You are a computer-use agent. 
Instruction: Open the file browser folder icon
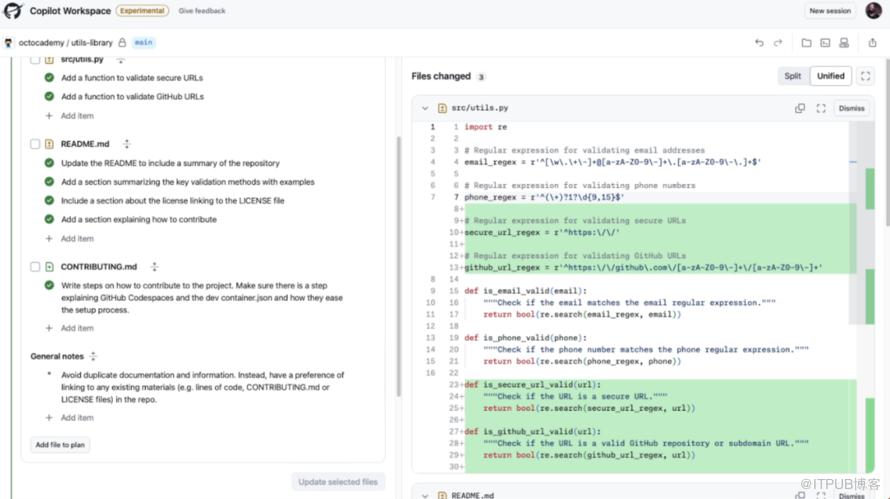[x=806, y=43]
